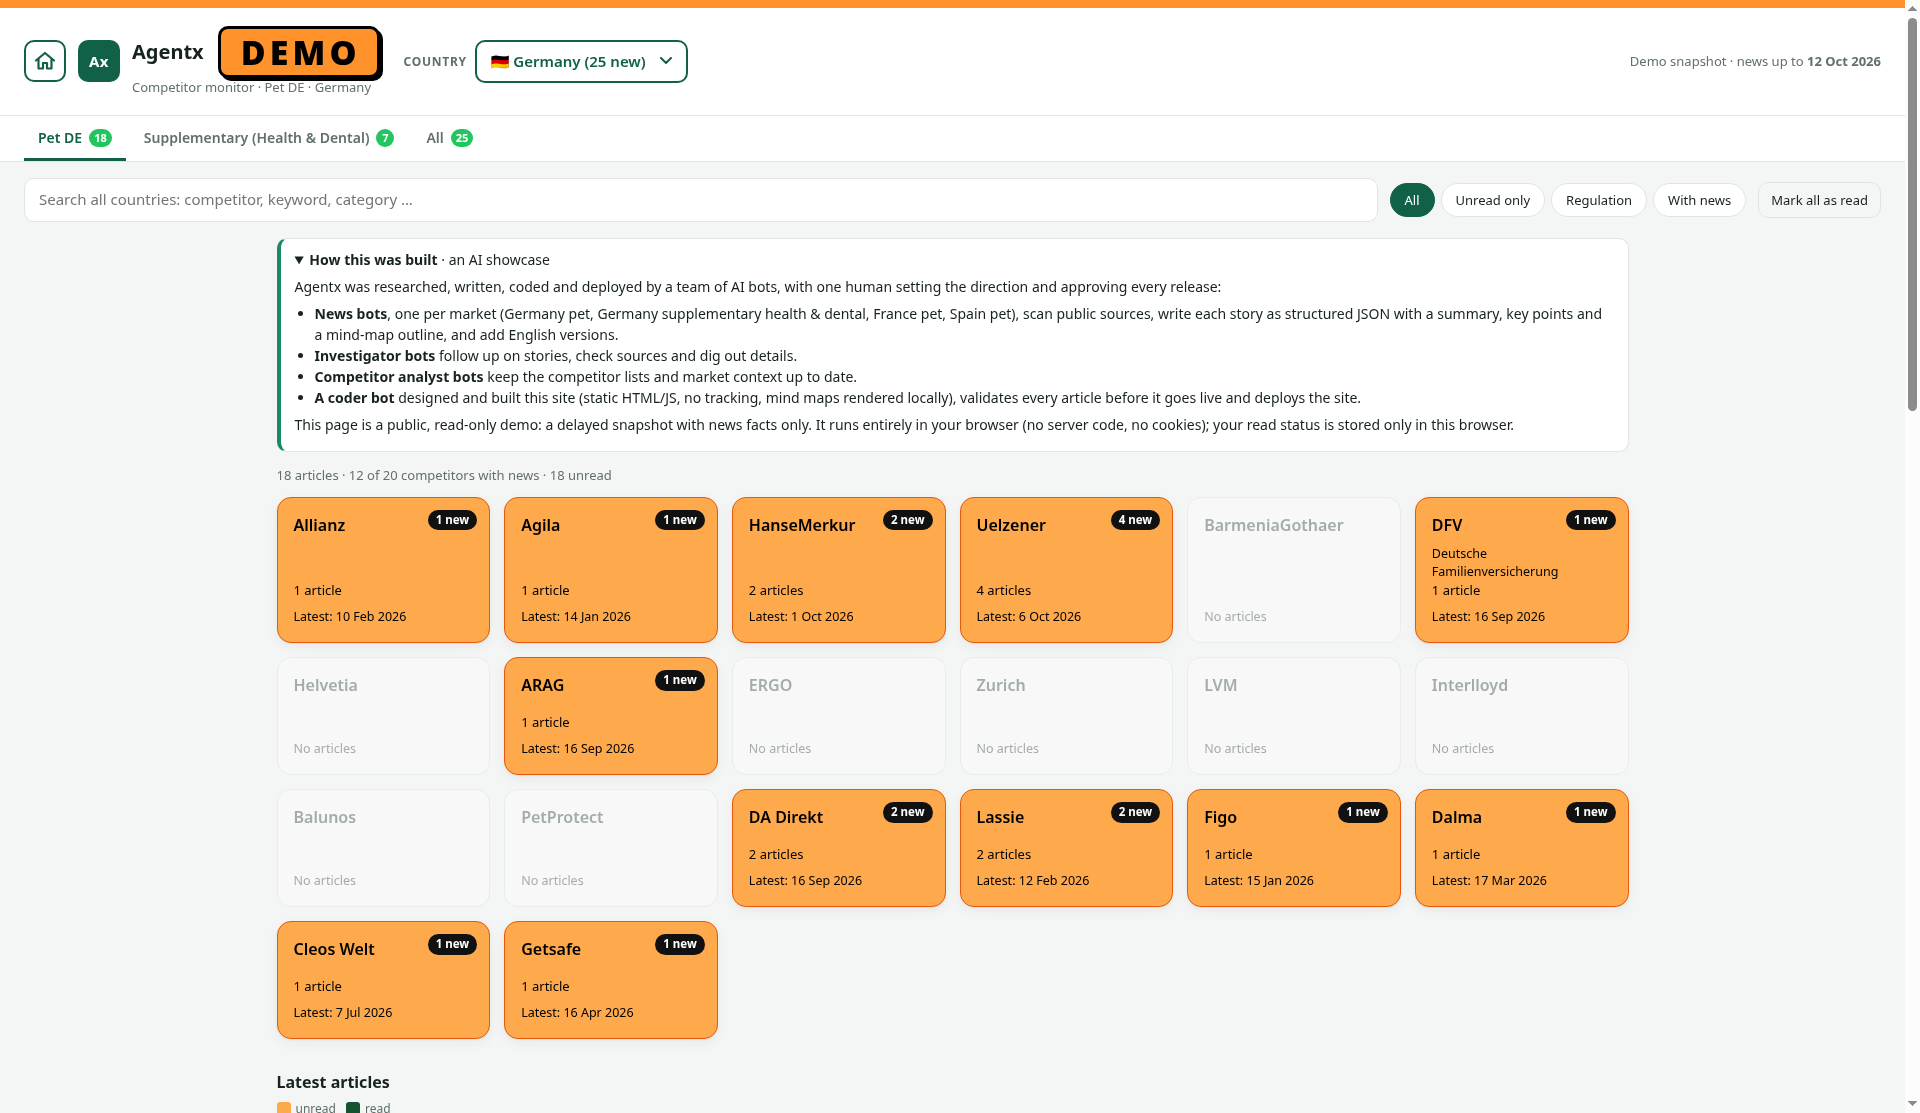Open the Figo competitor card

coord(1294,848)
